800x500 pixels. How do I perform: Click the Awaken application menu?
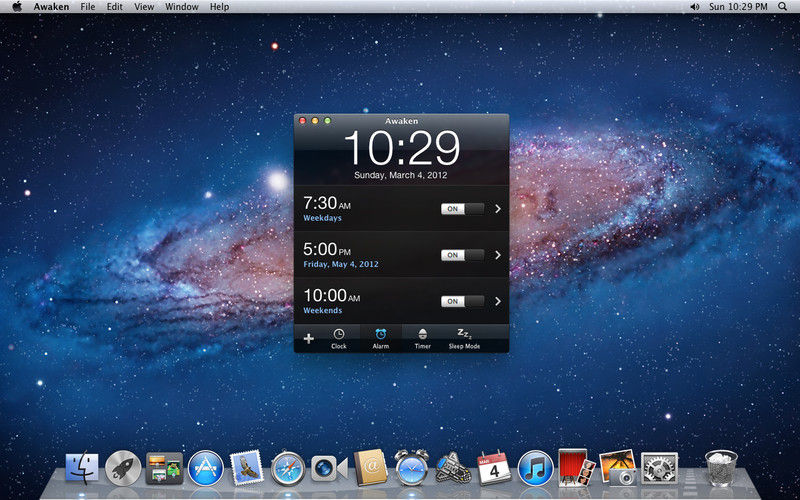(52, 7)
